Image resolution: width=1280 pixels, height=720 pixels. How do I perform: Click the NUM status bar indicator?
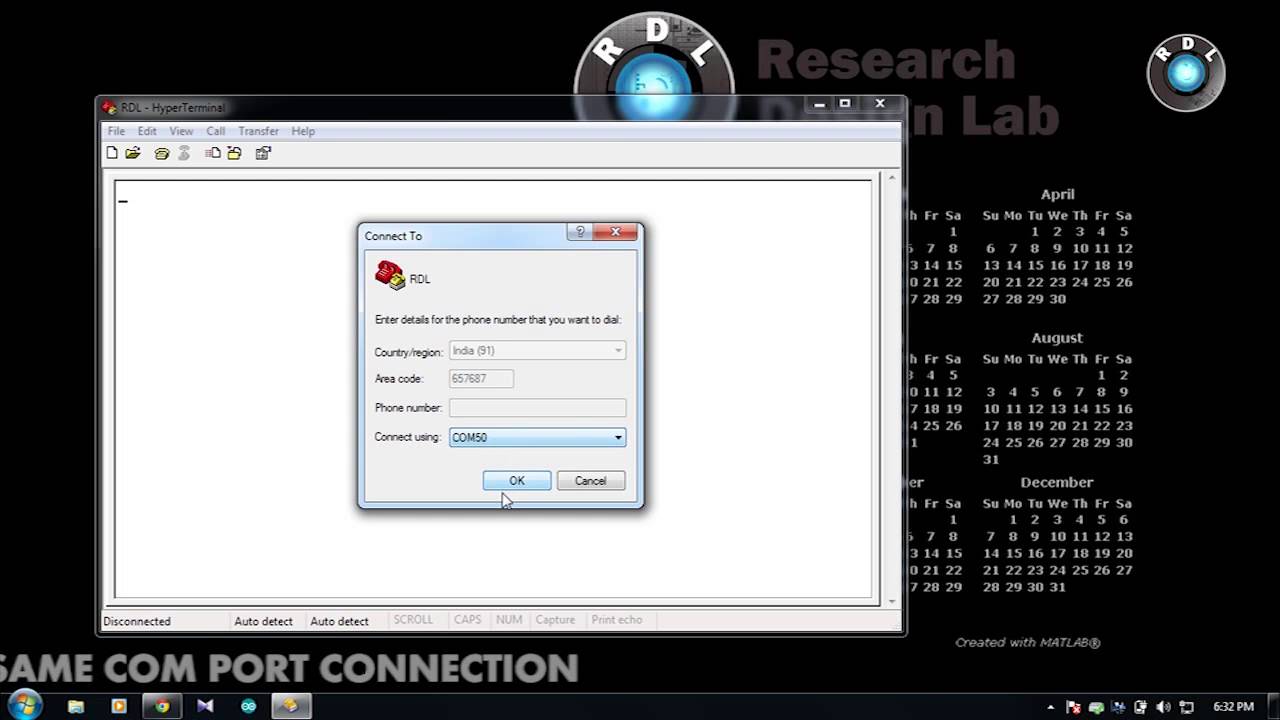click(x=509, y=620)
